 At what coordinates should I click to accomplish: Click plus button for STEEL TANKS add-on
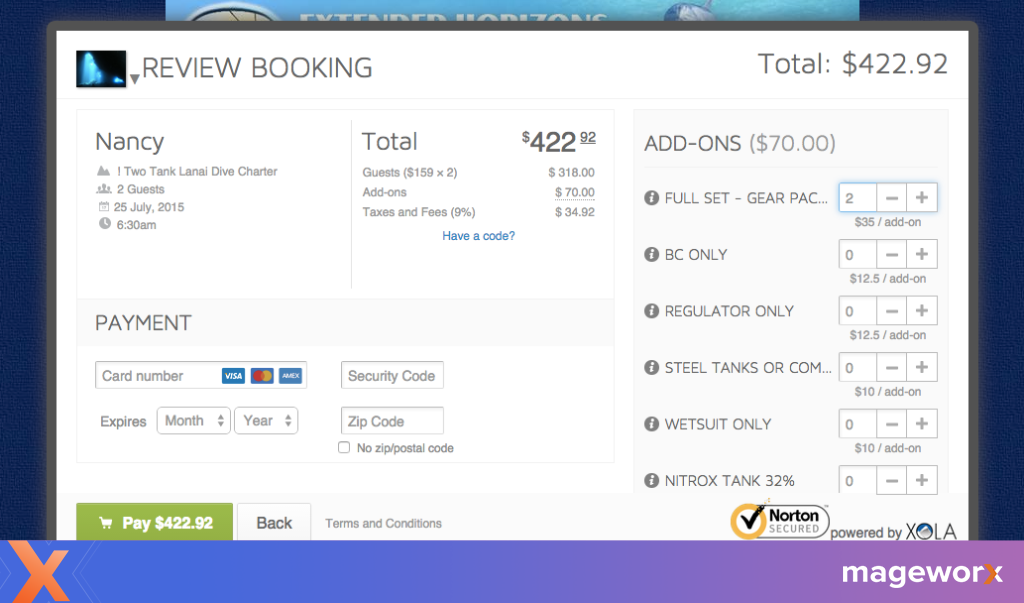[921, 367]
